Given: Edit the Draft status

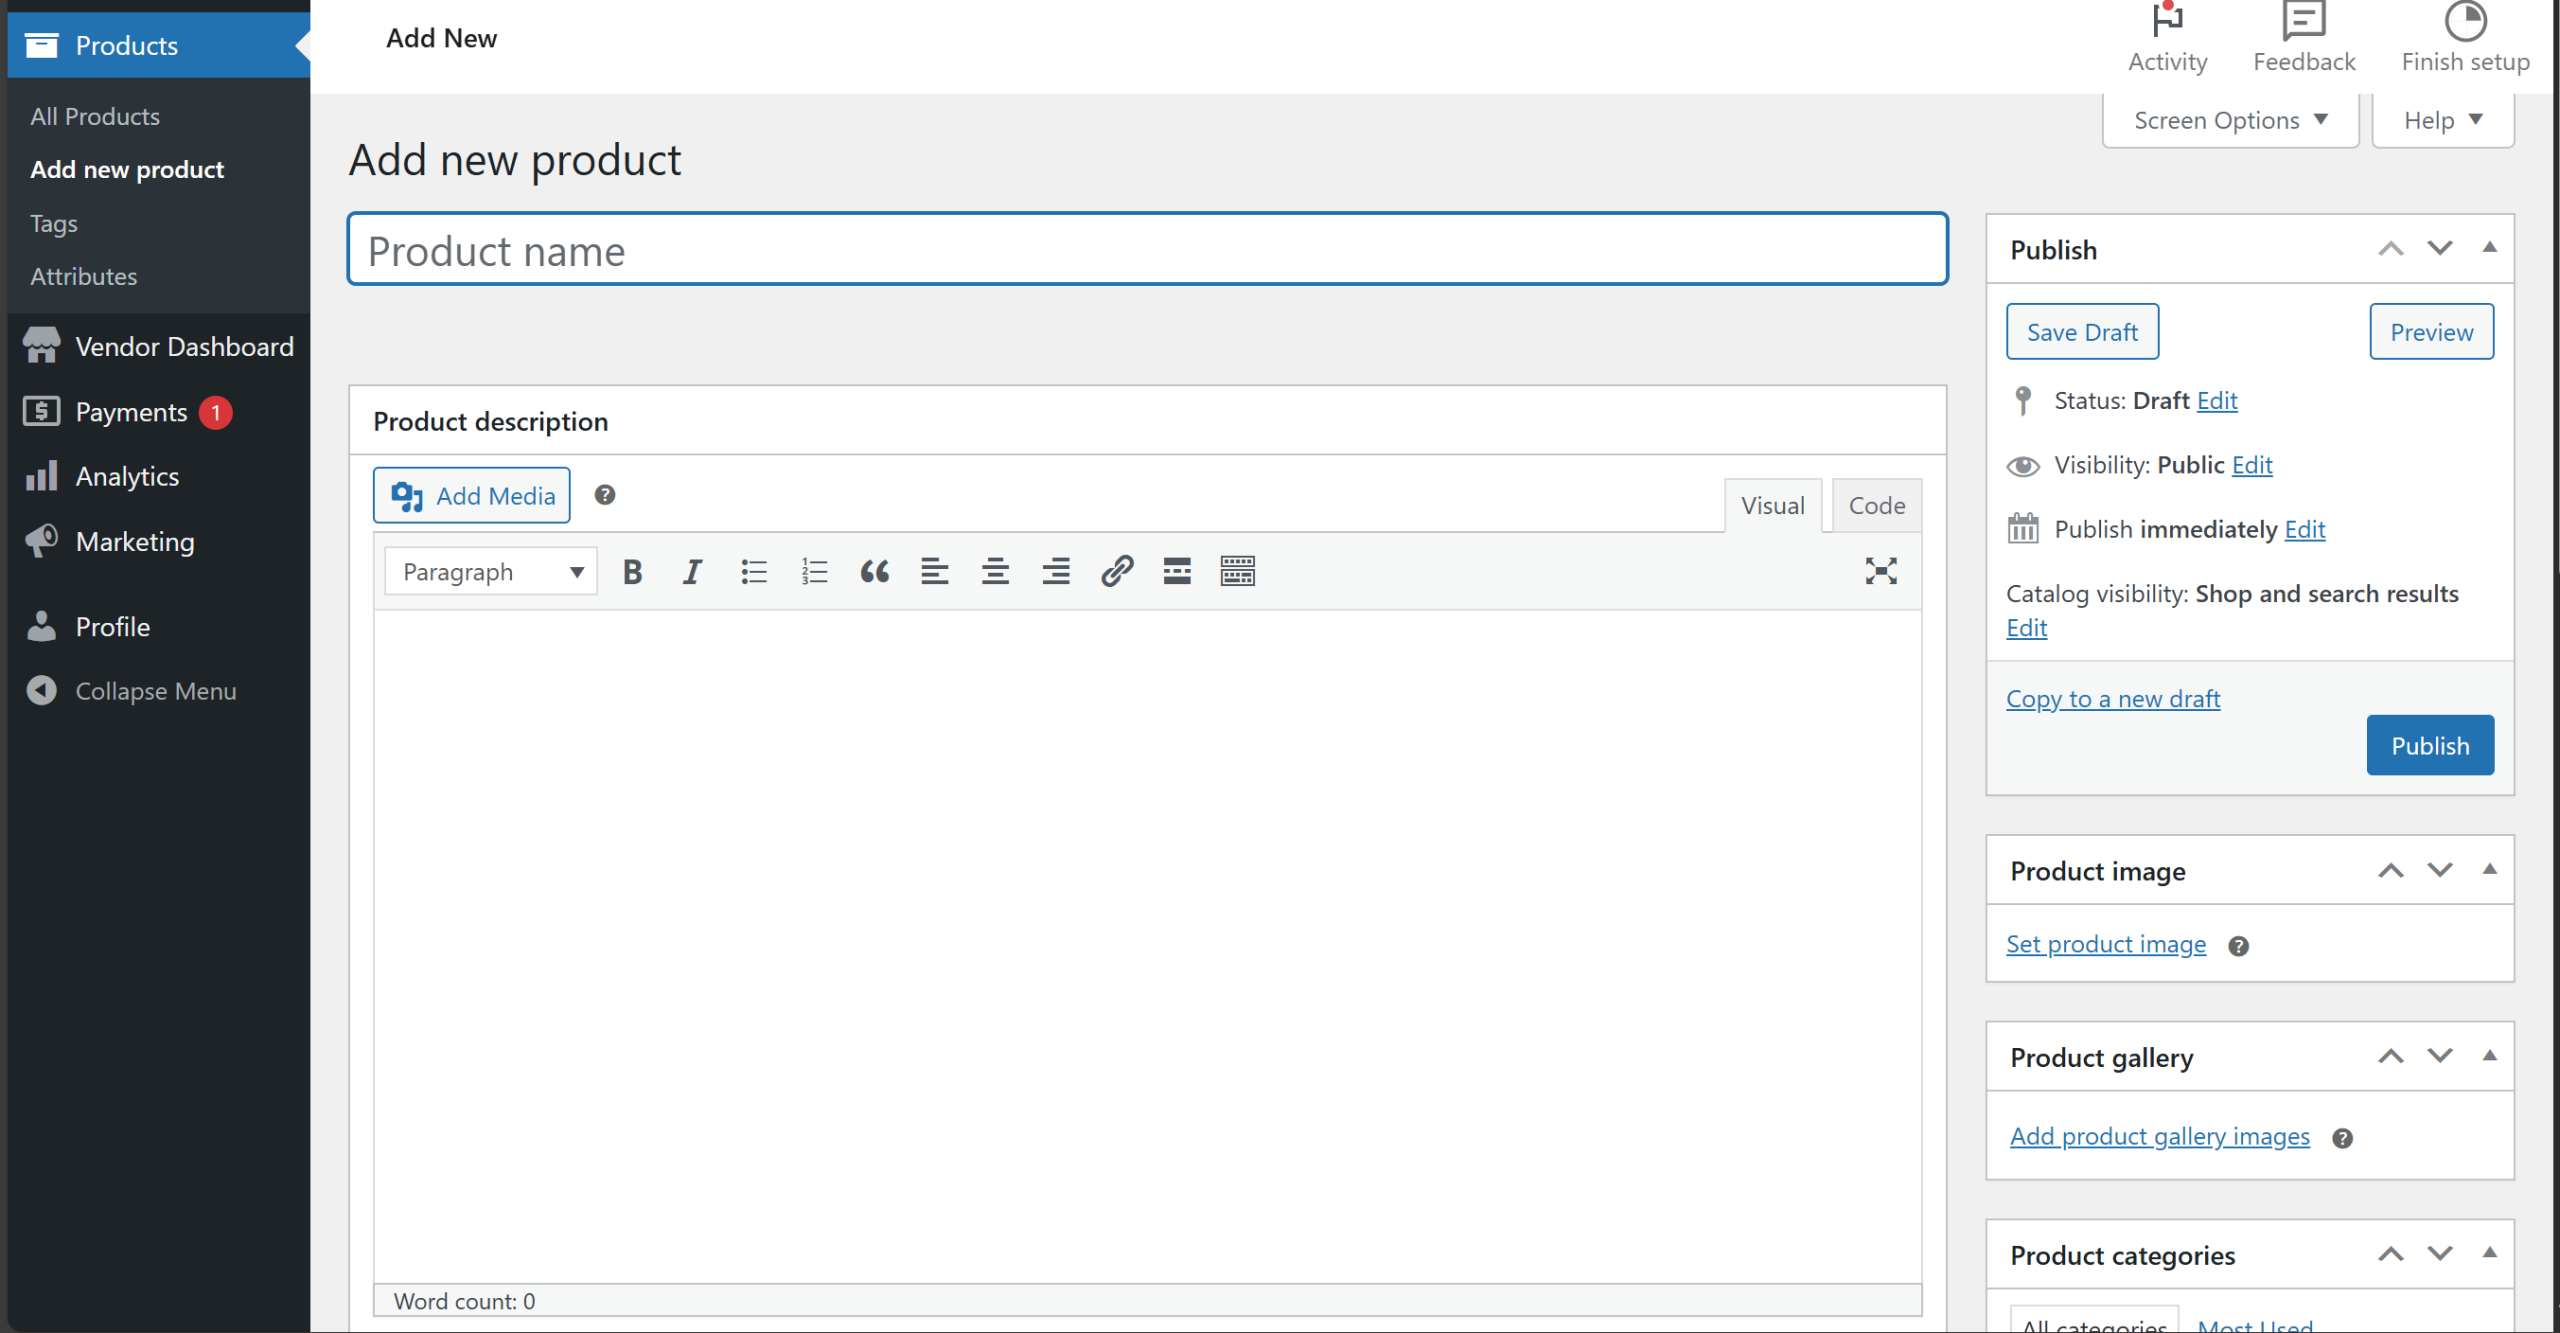Looking at the screenshot, I should 2217,400.
